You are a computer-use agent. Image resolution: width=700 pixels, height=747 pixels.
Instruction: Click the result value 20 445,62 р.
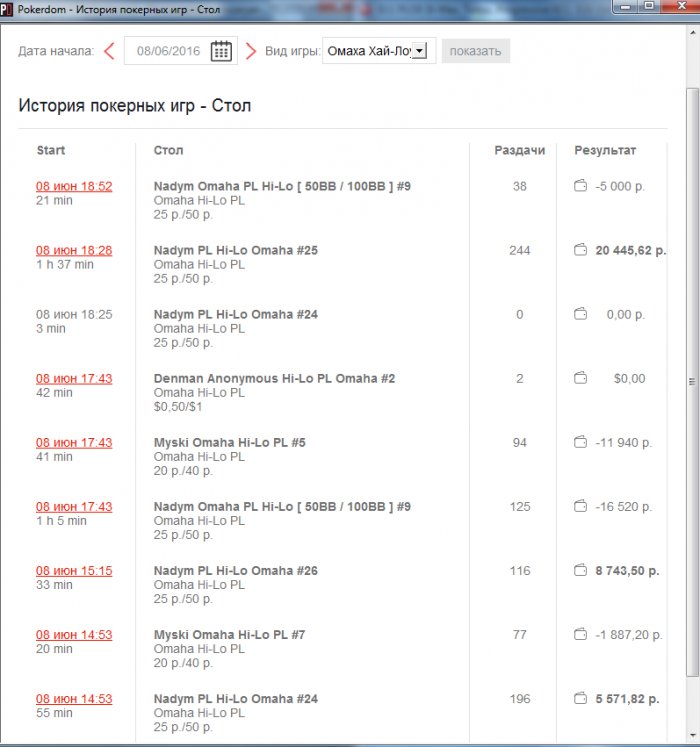point(630,250)
